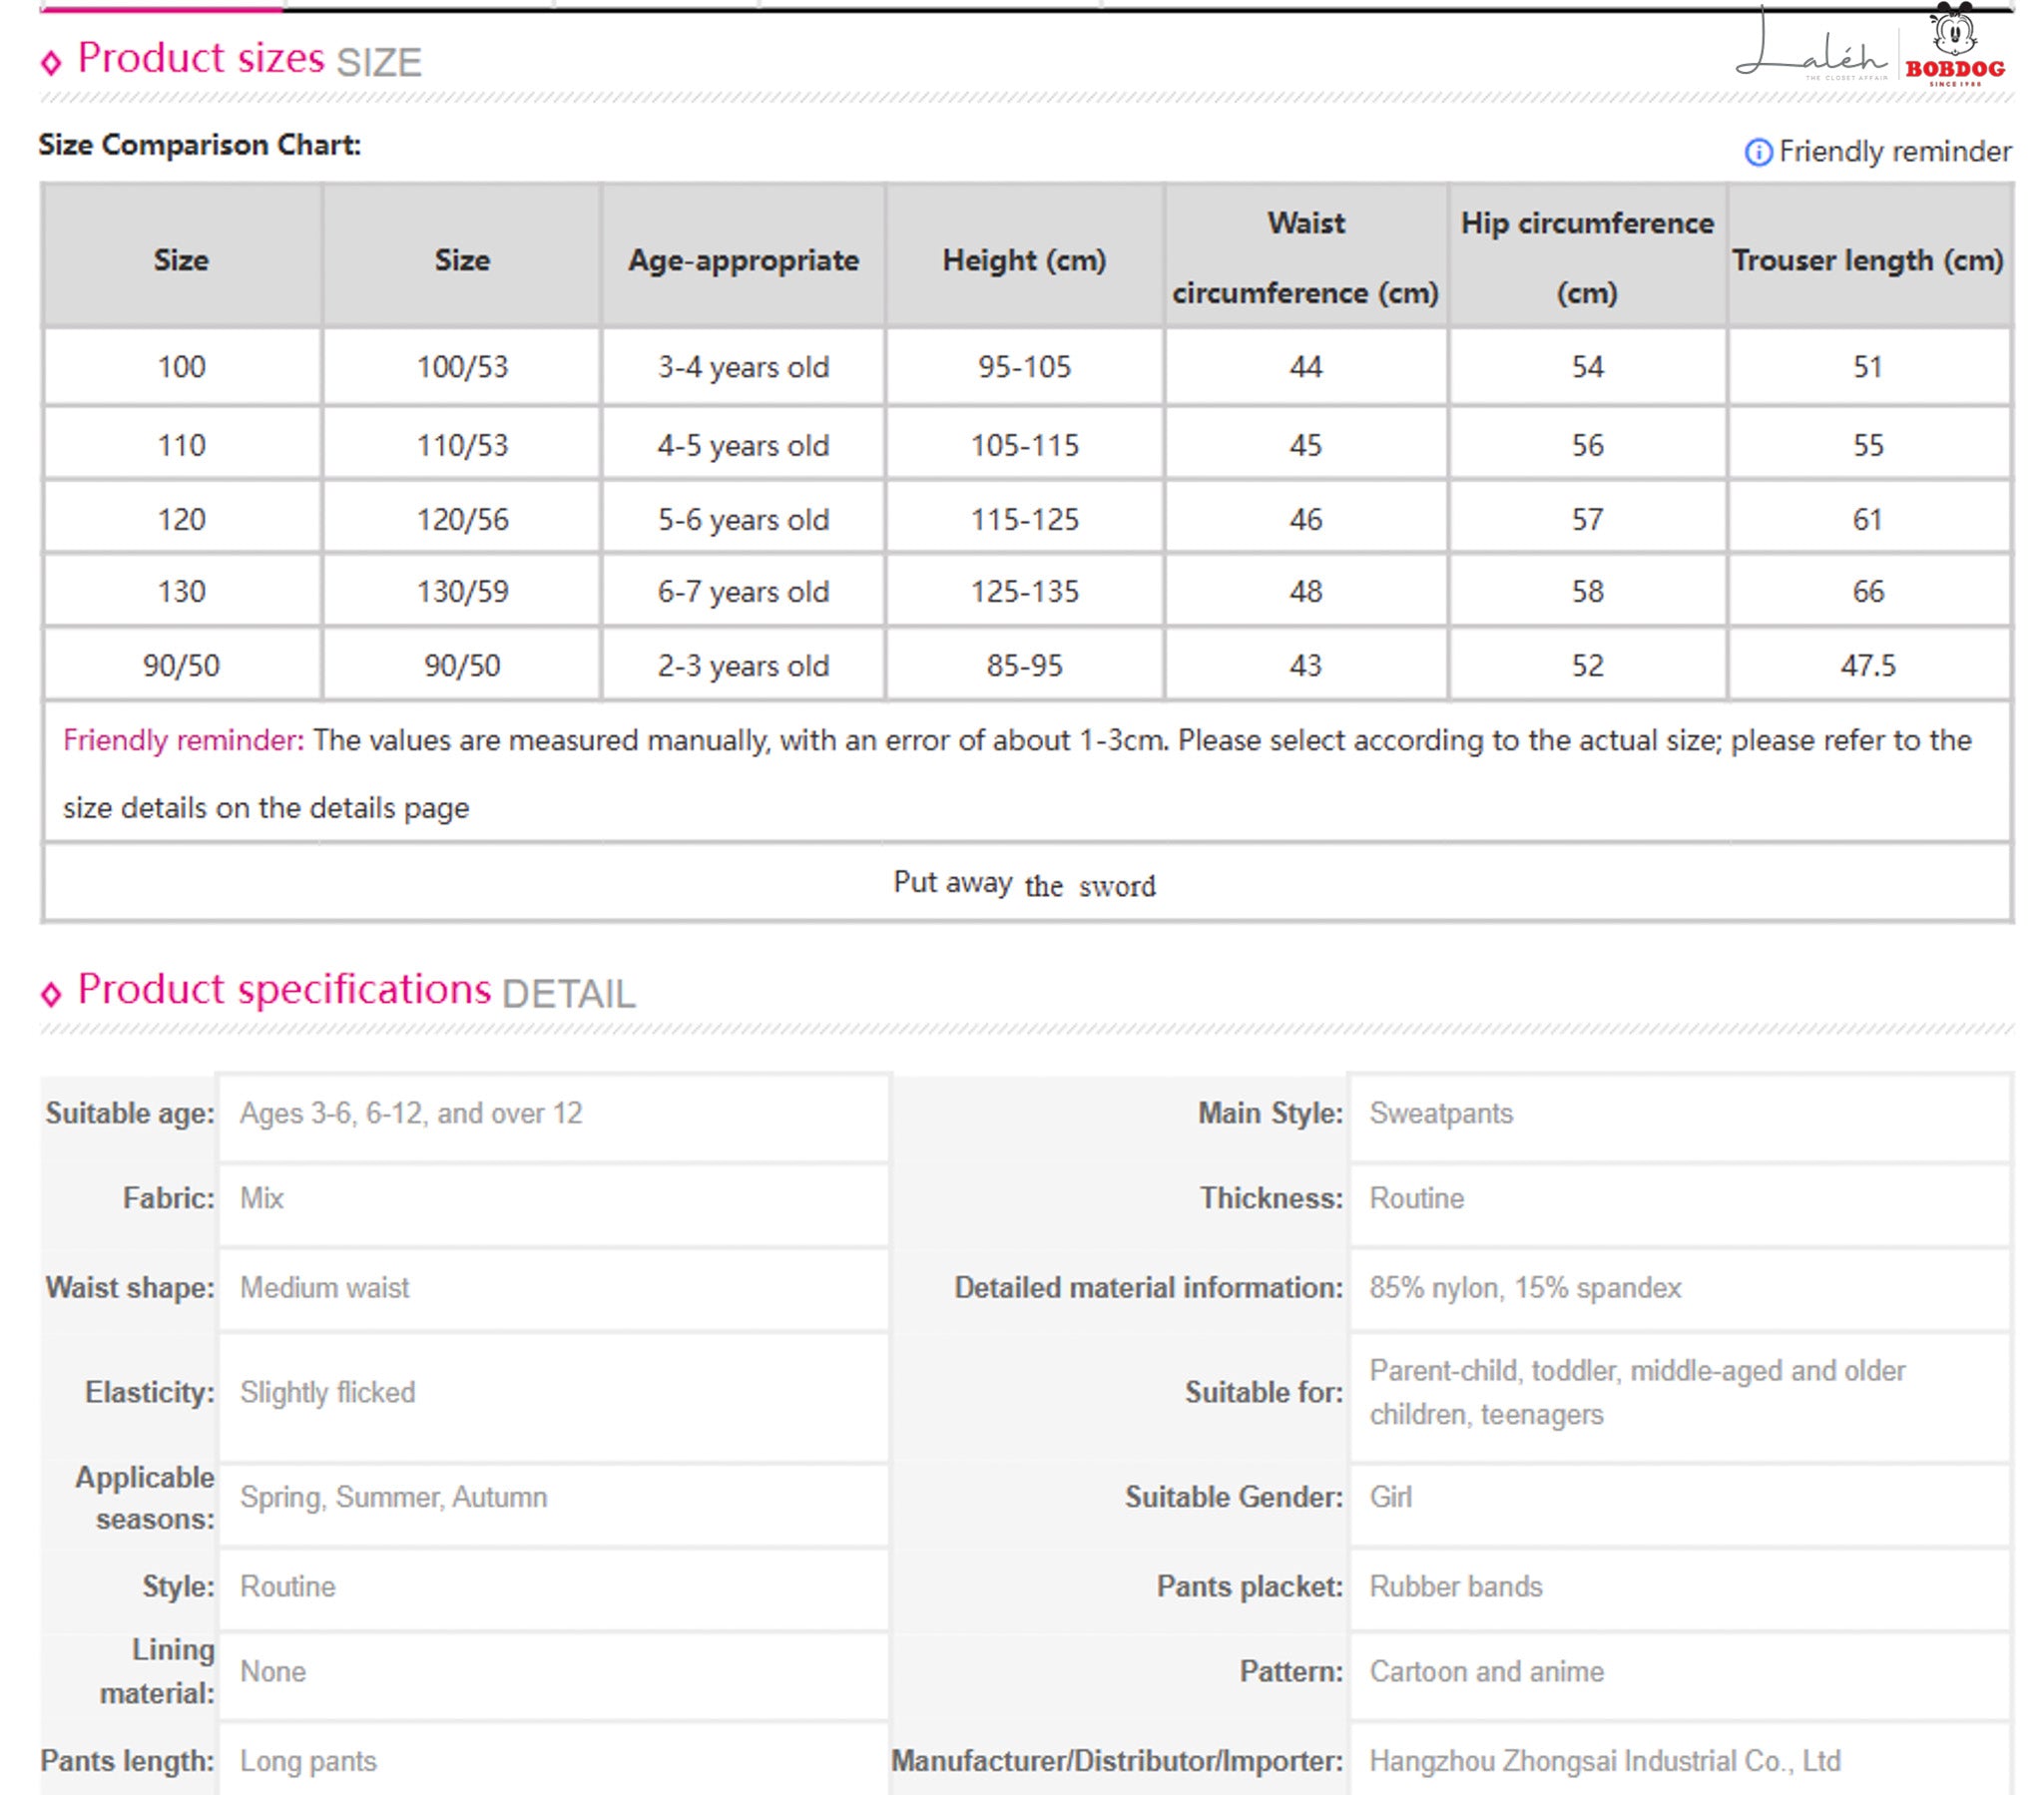Image resolution: width=2044 pixels, height=1795 pixels.
Task: Click hip value '57' in the 120/56 row
Action: coord(1587,519)
